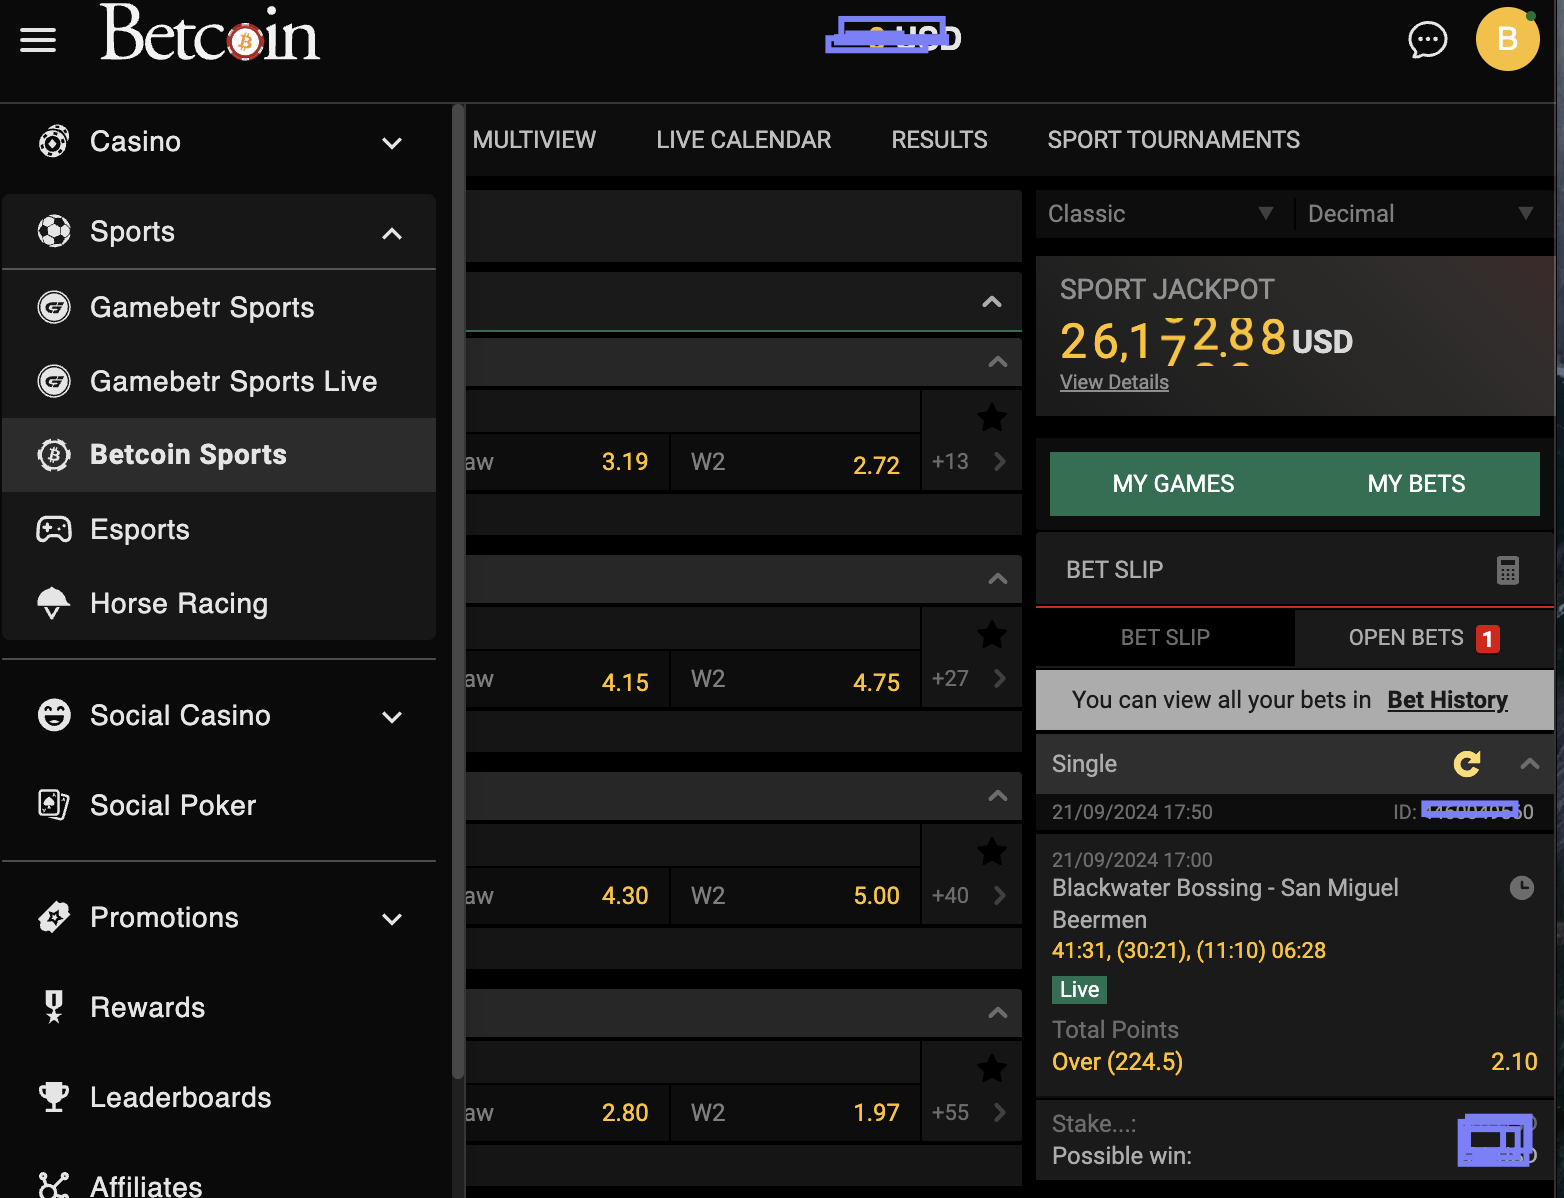Viewport: 1564px width, 1198px height.
Task: Click the Rewards medal icon
Action: (x=54, y=1007)
